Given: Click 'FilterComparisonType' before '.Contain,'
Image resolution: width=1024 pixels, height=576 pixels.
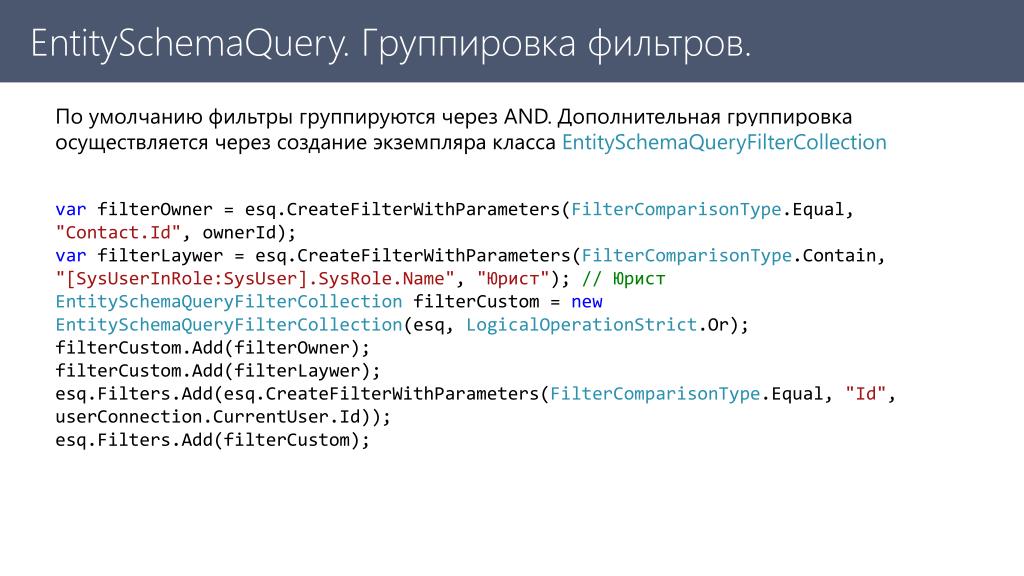Looking at the screenshot, I should (686, 255).
